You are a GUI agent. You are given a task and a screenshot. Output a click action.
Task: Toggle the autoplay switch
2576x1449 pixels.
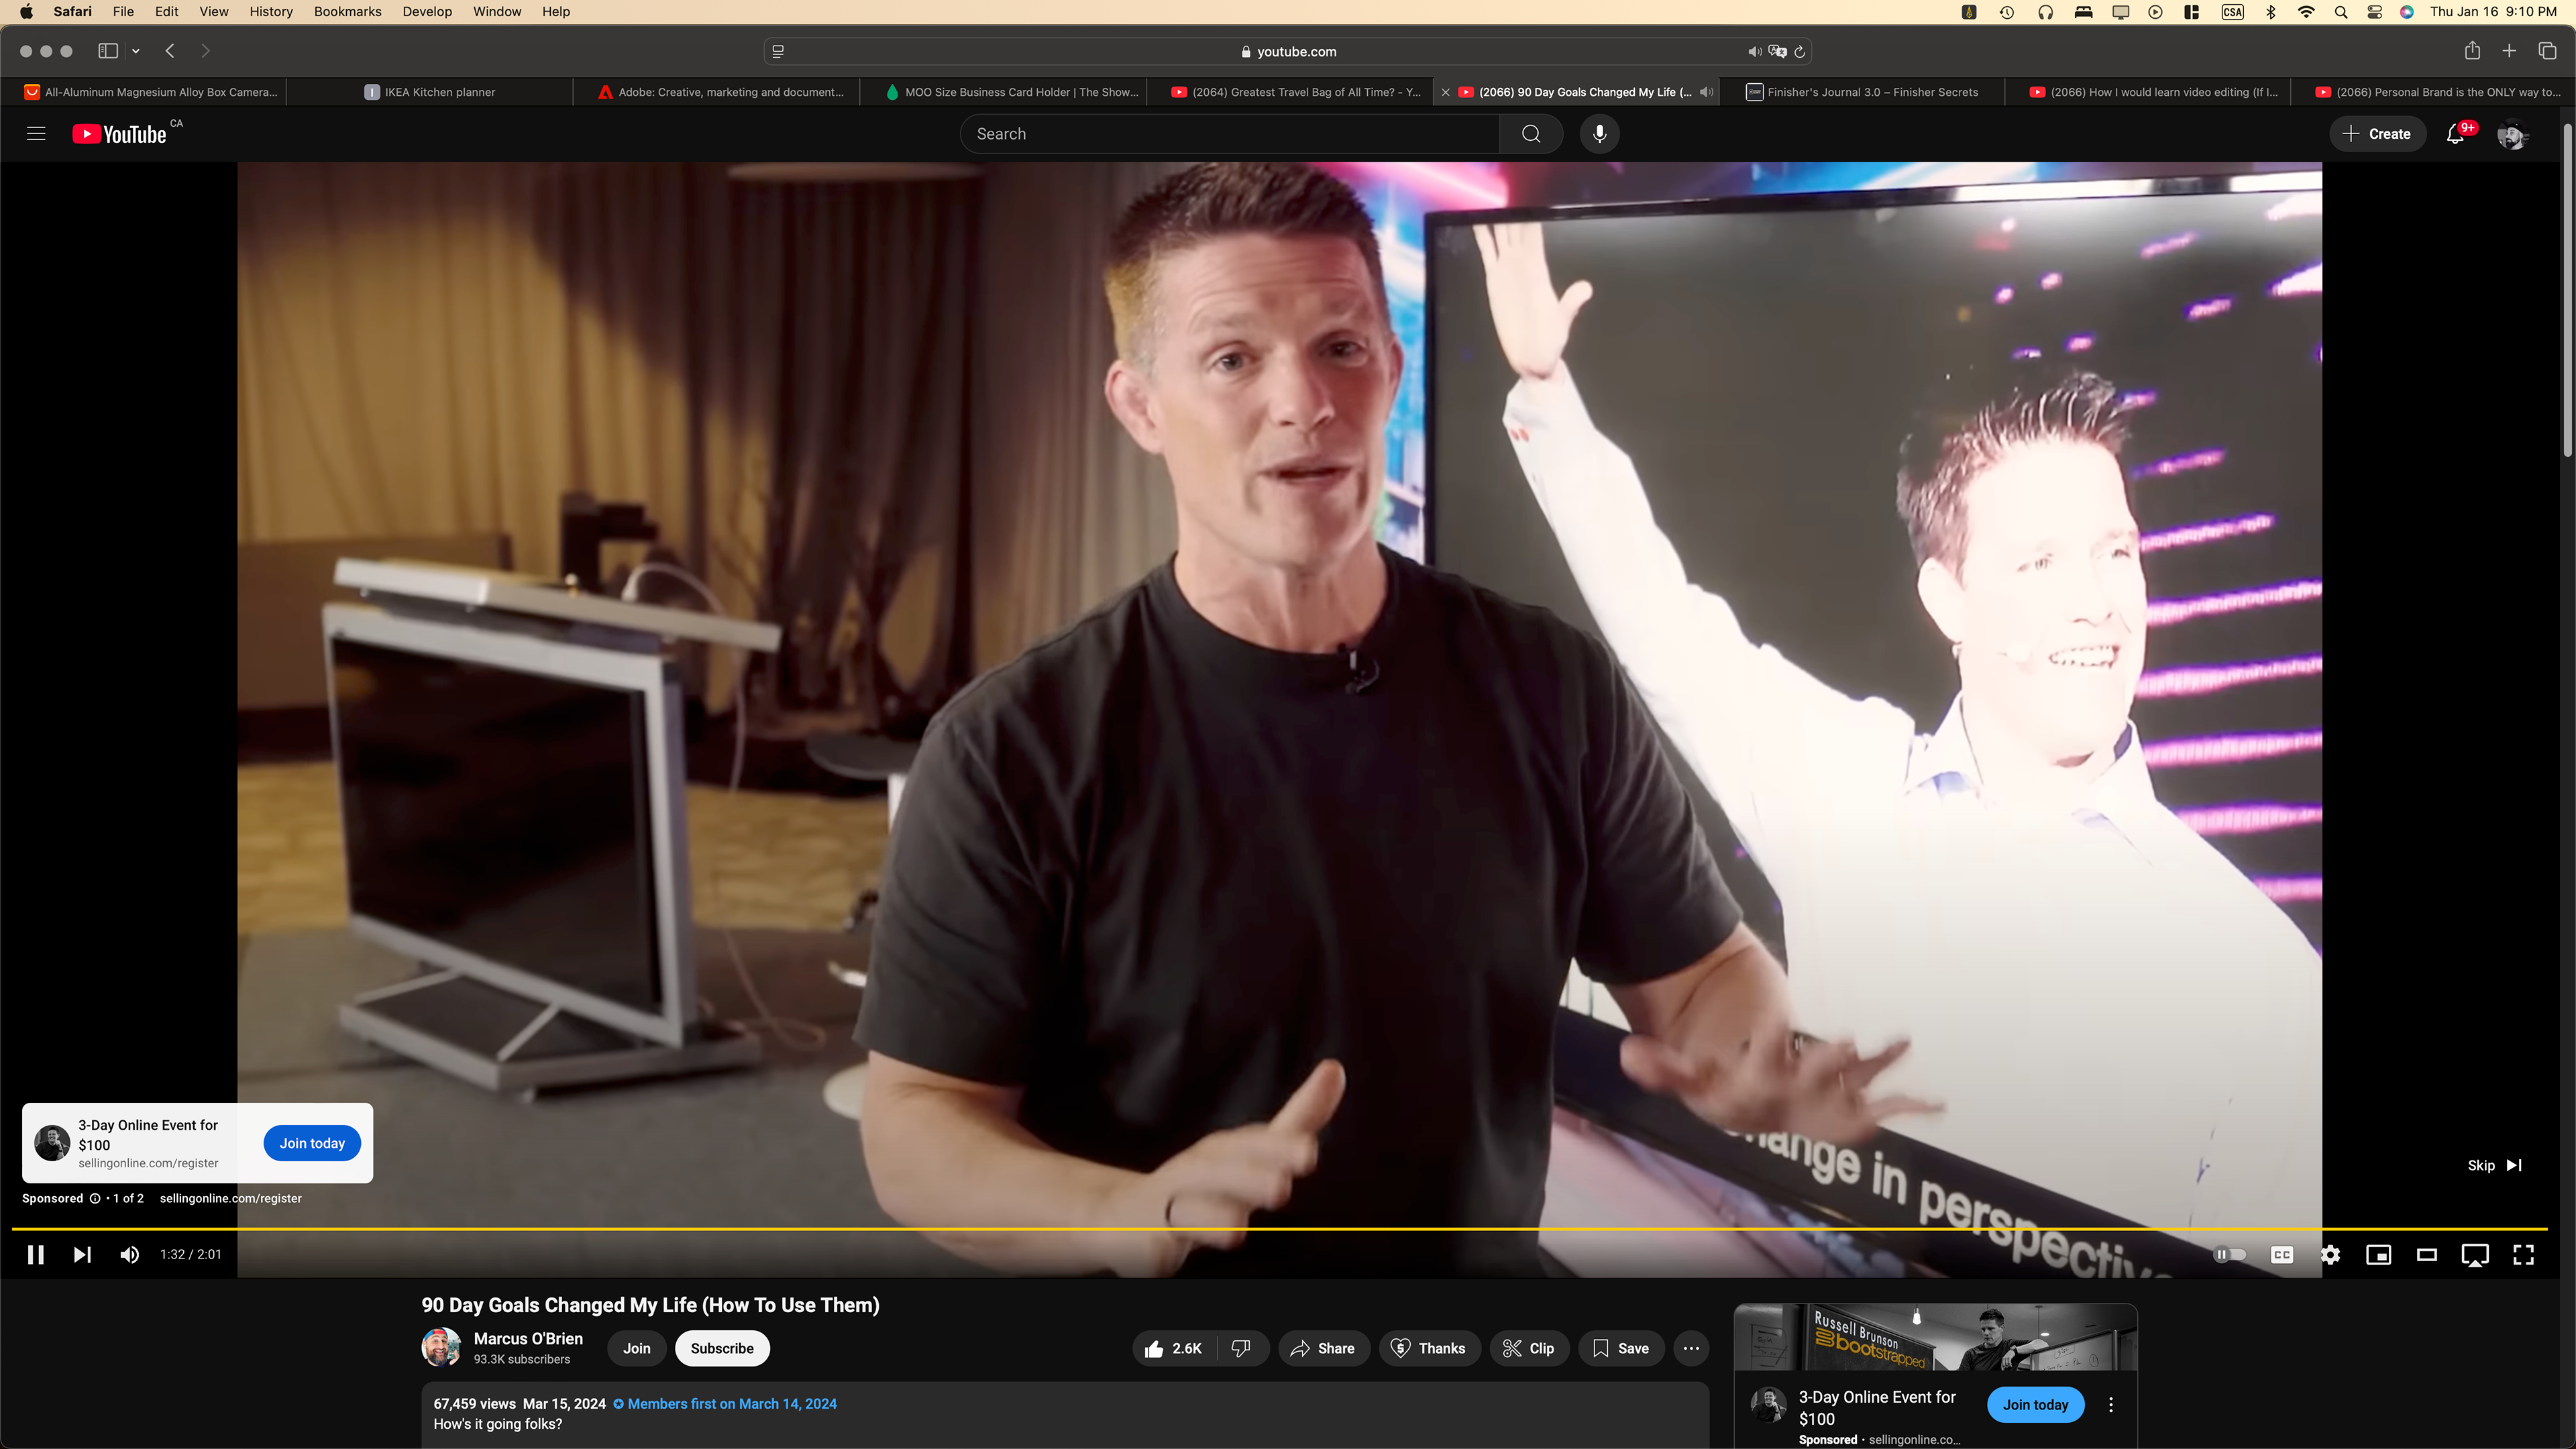point(2230,1254)
